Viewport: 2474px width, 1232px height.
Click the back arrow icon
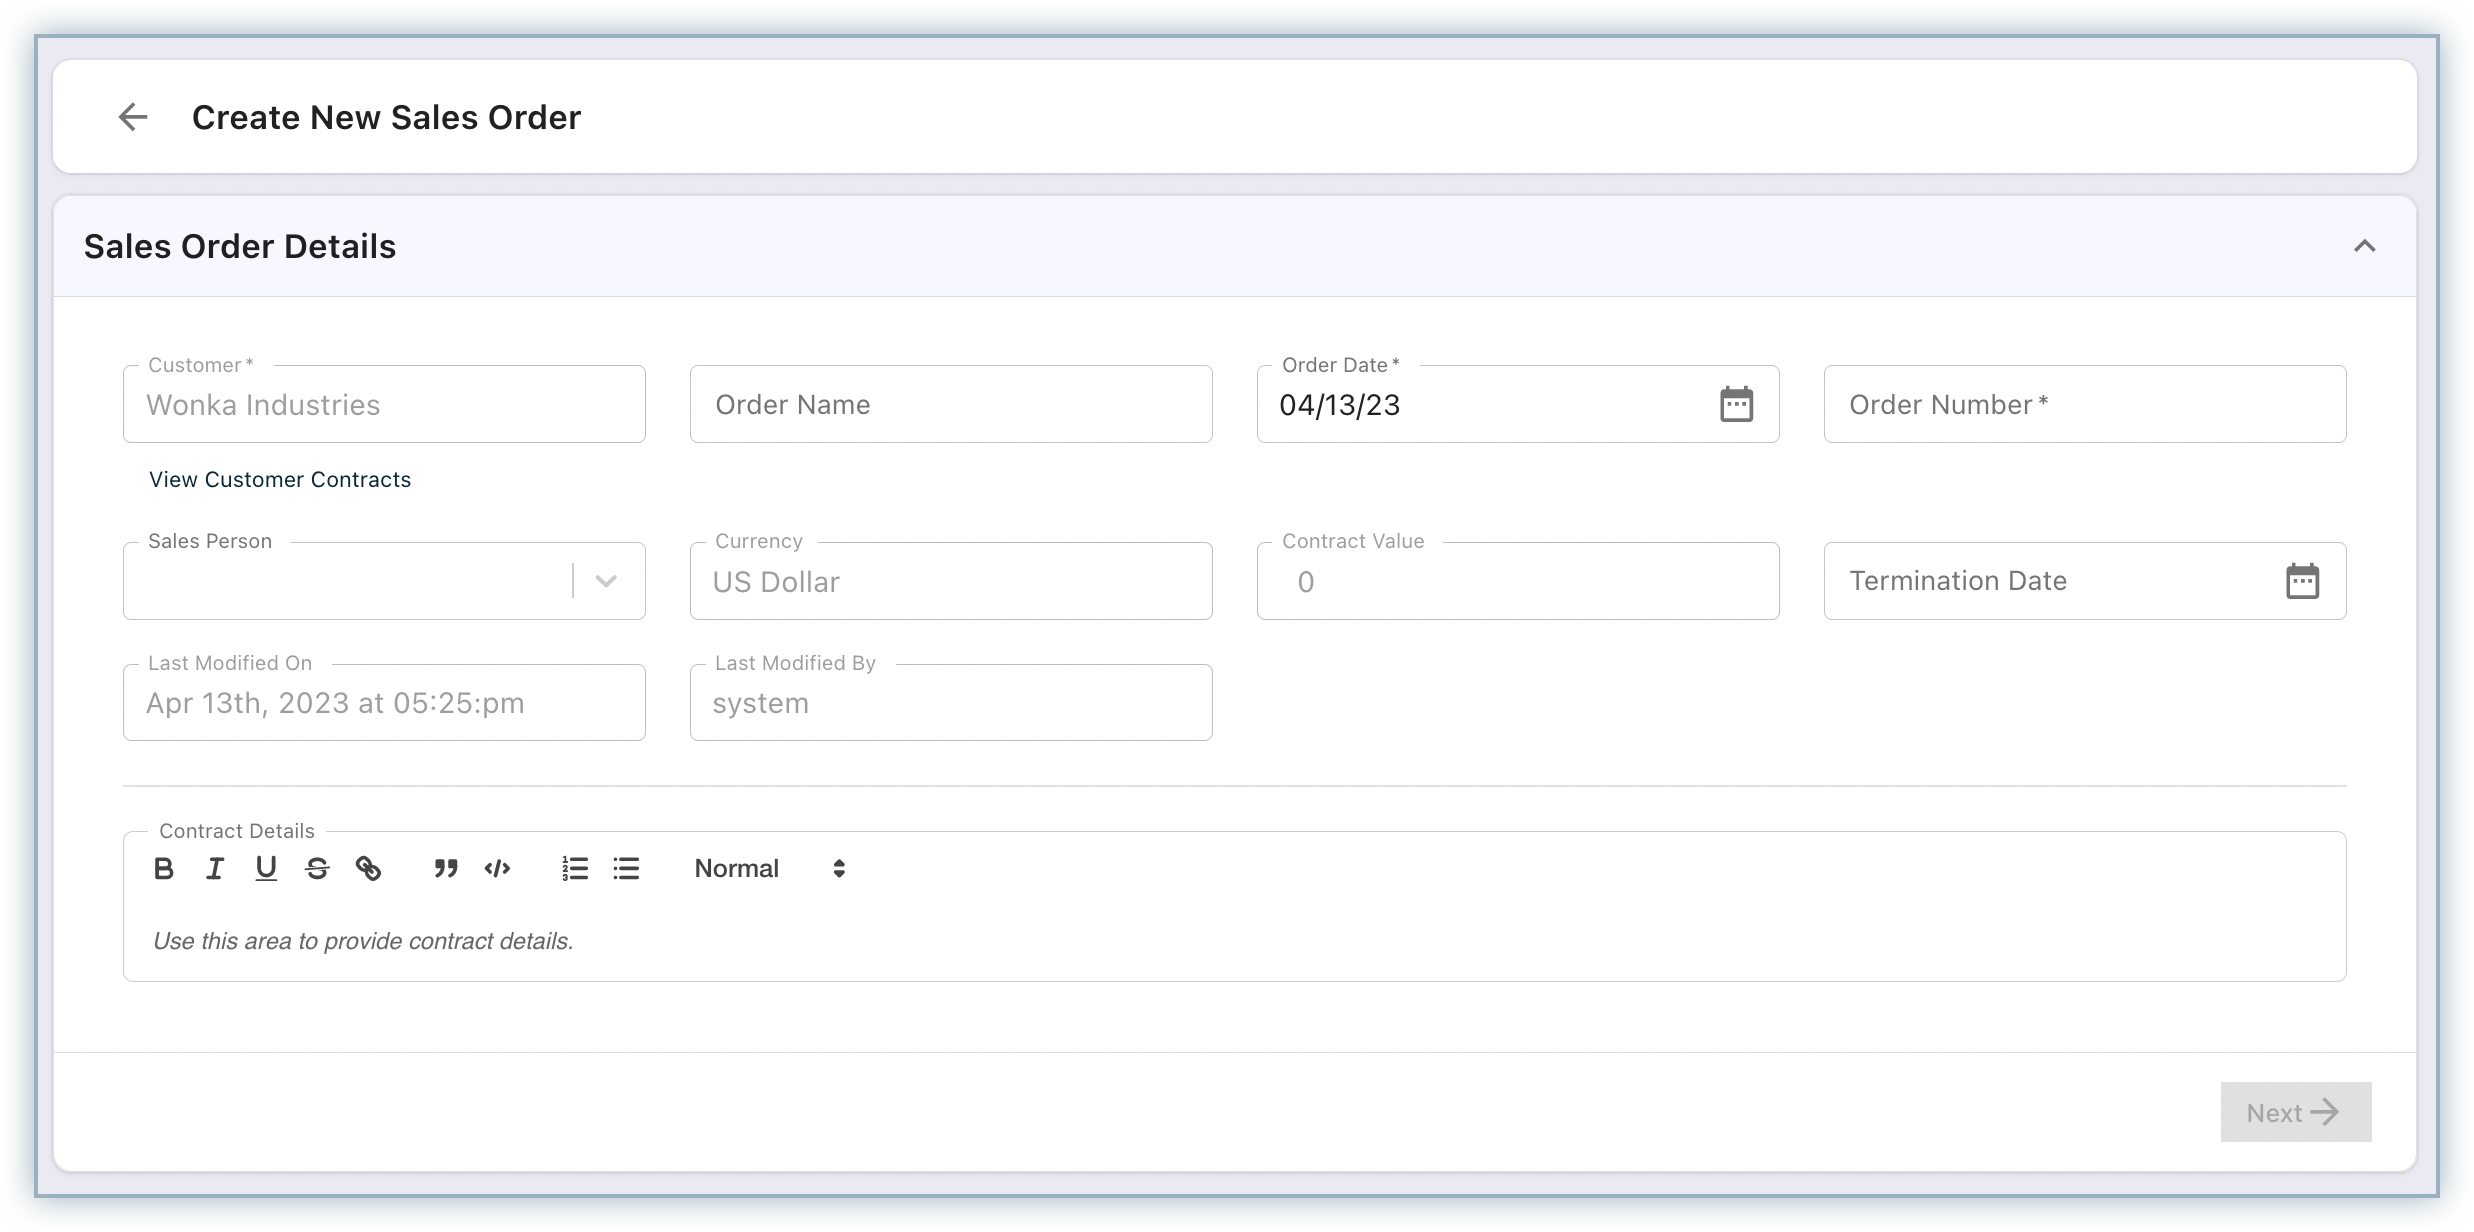[133, 117]
